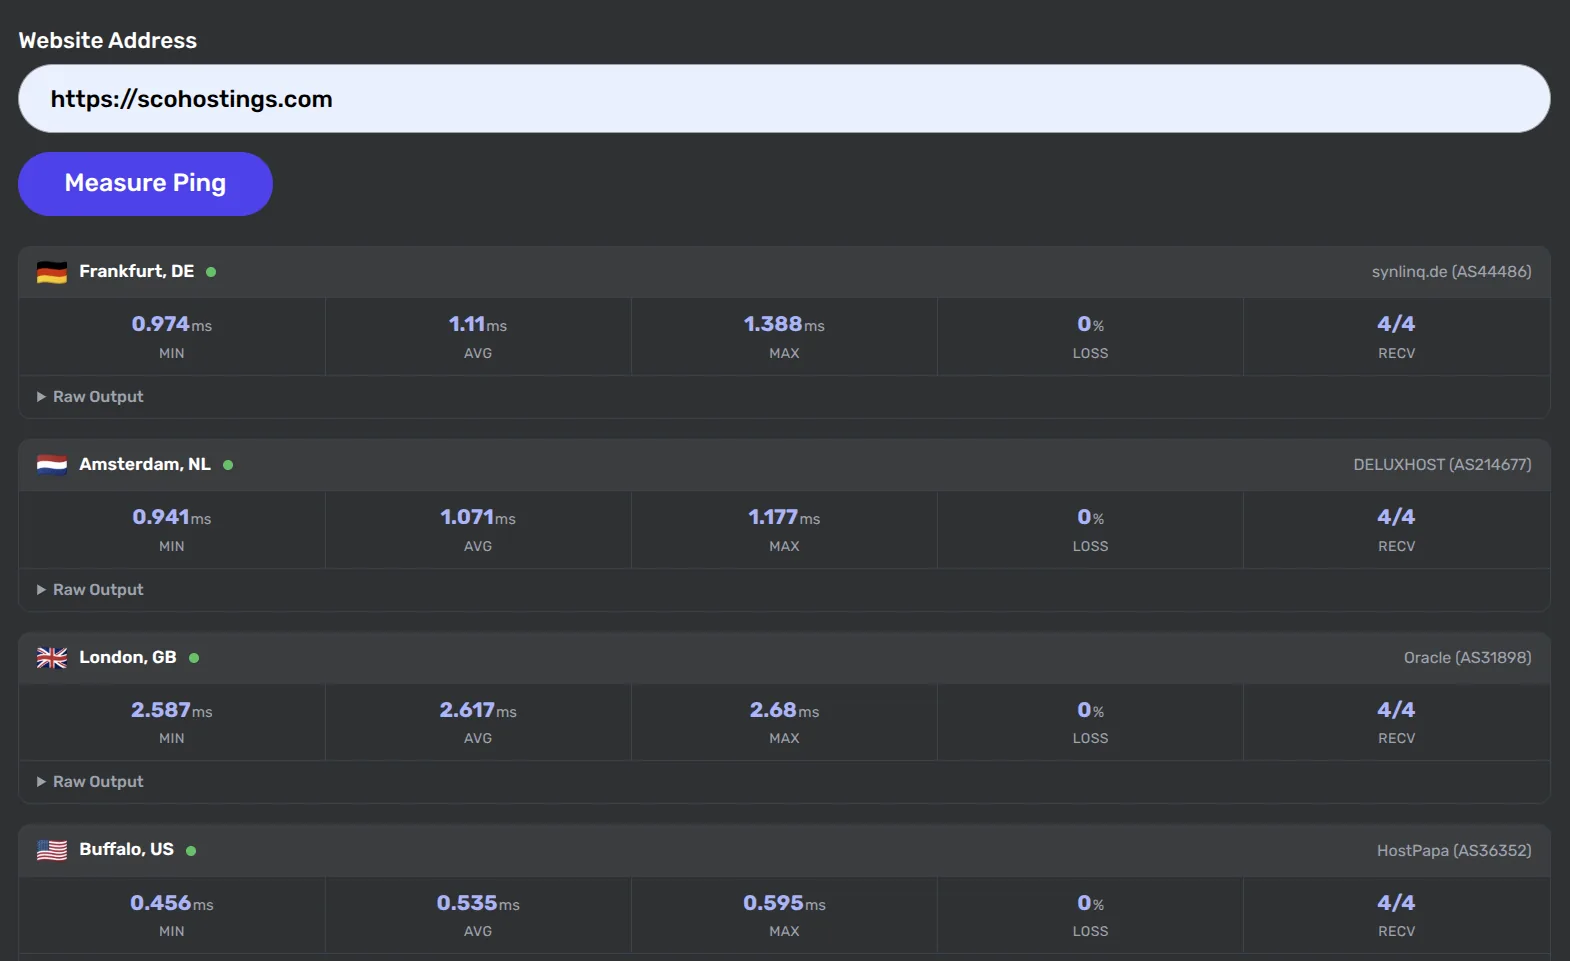The image size is (1570, 961).
Task: Expand Raw Output under Amsterdam, NL
Action: 90,590
